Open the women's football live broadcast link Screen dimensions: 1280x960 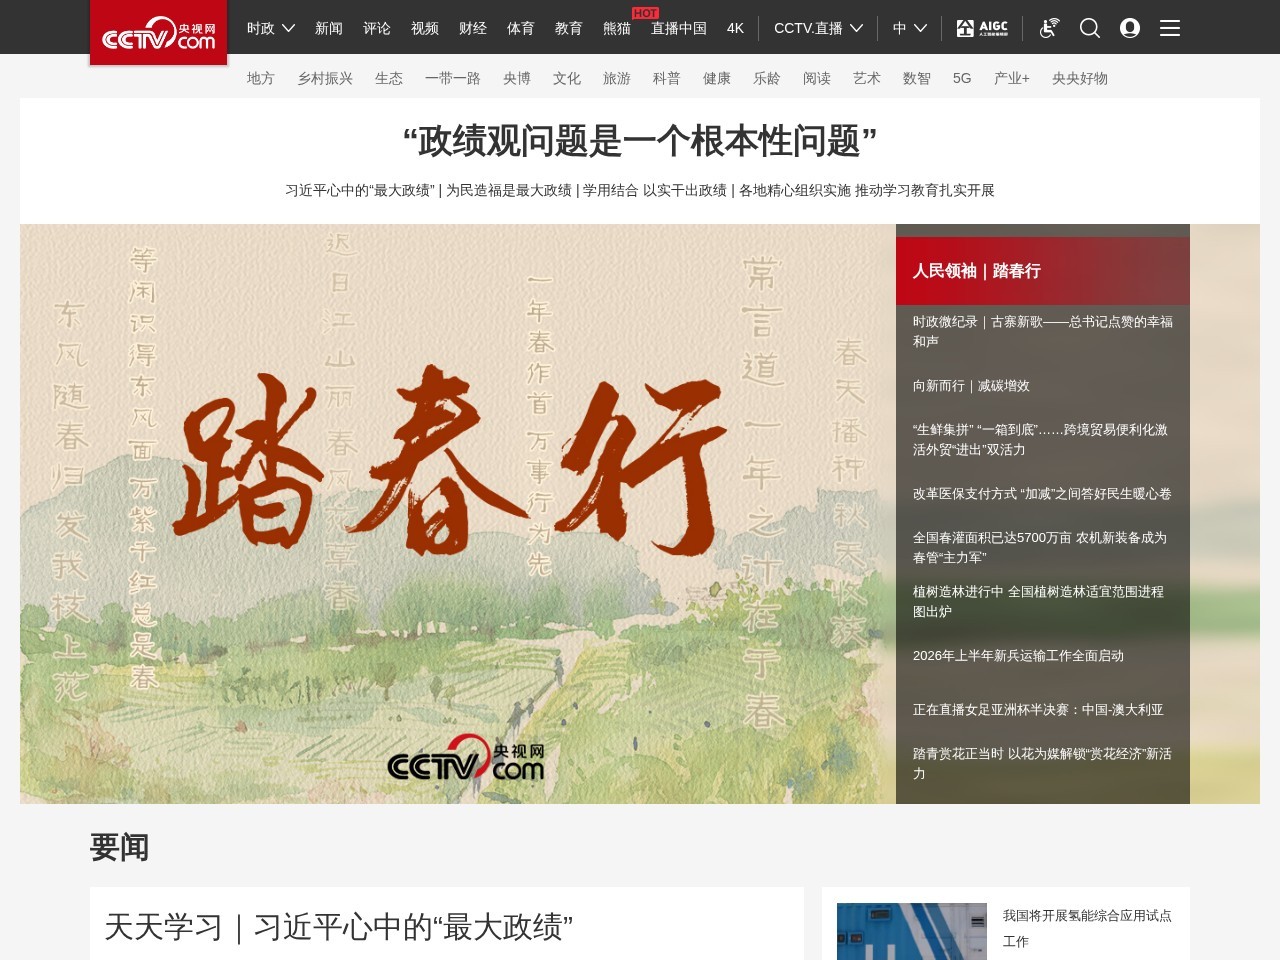click(x=1040, y=710)
